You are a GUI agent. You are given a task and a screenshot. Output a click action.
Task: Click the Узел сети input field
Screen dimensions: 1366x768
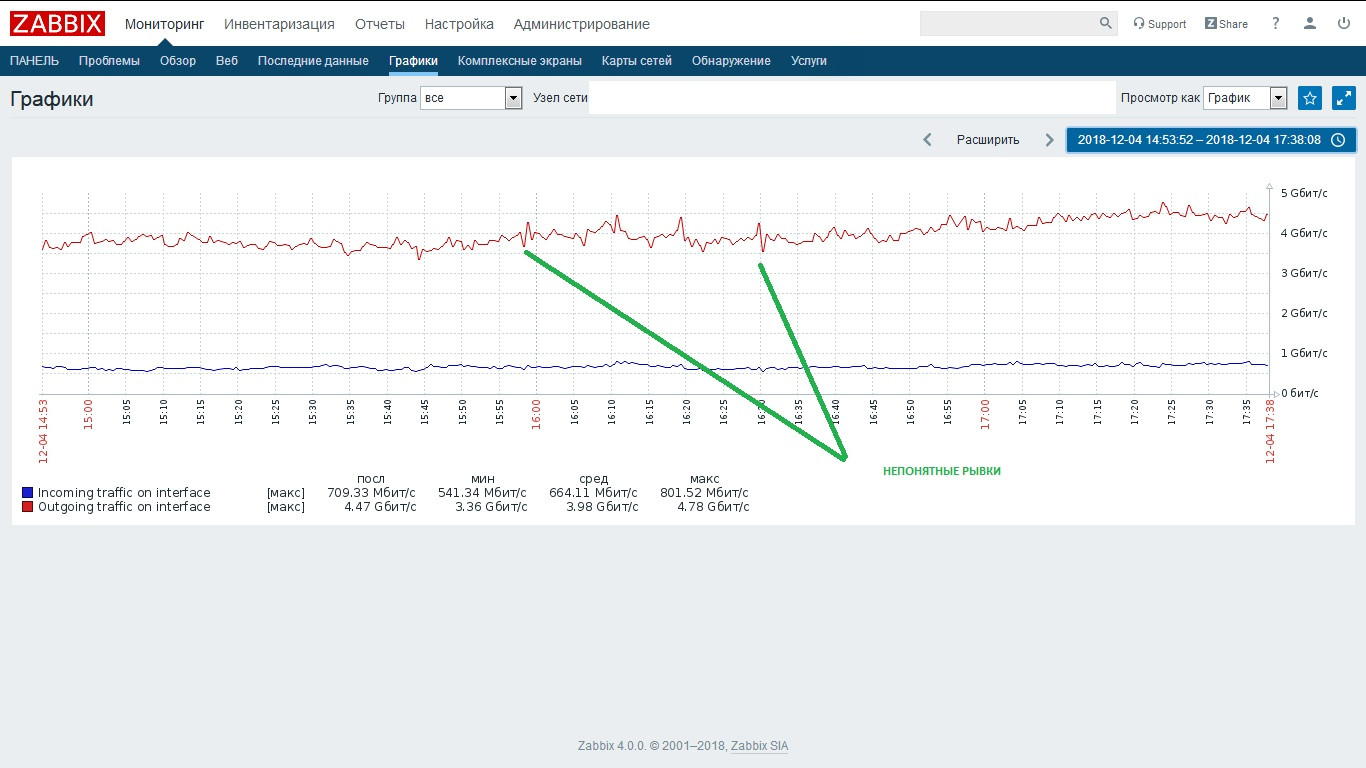852,98
